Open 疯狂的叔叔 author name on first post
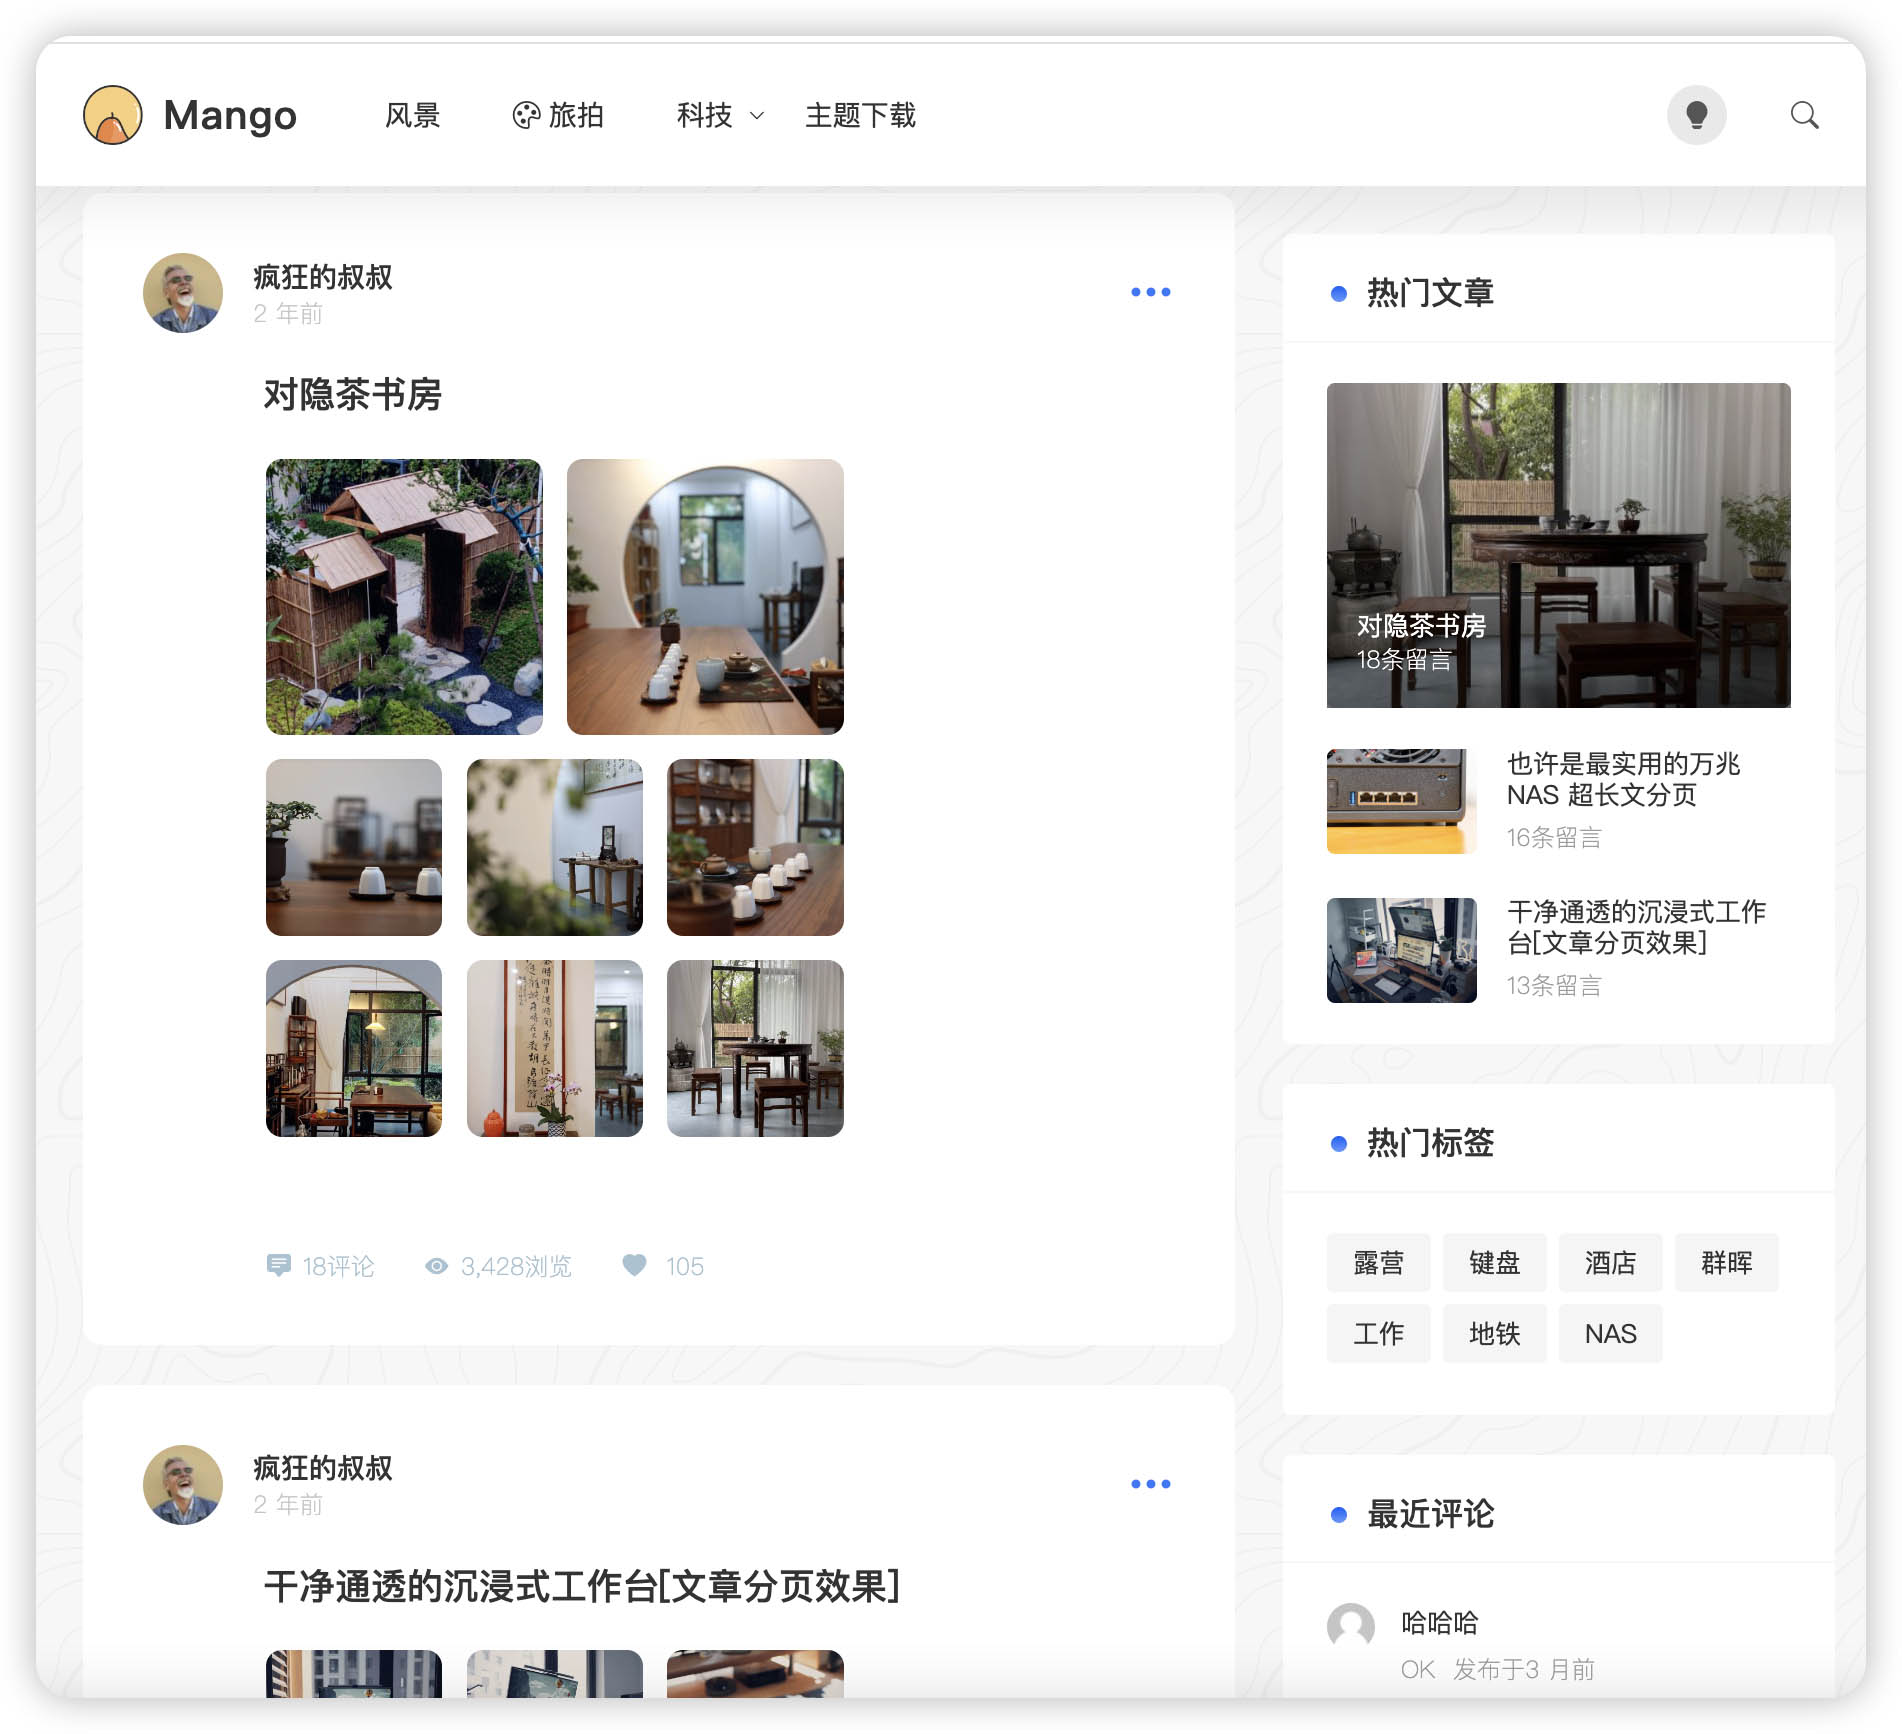 tap(323, 277)
